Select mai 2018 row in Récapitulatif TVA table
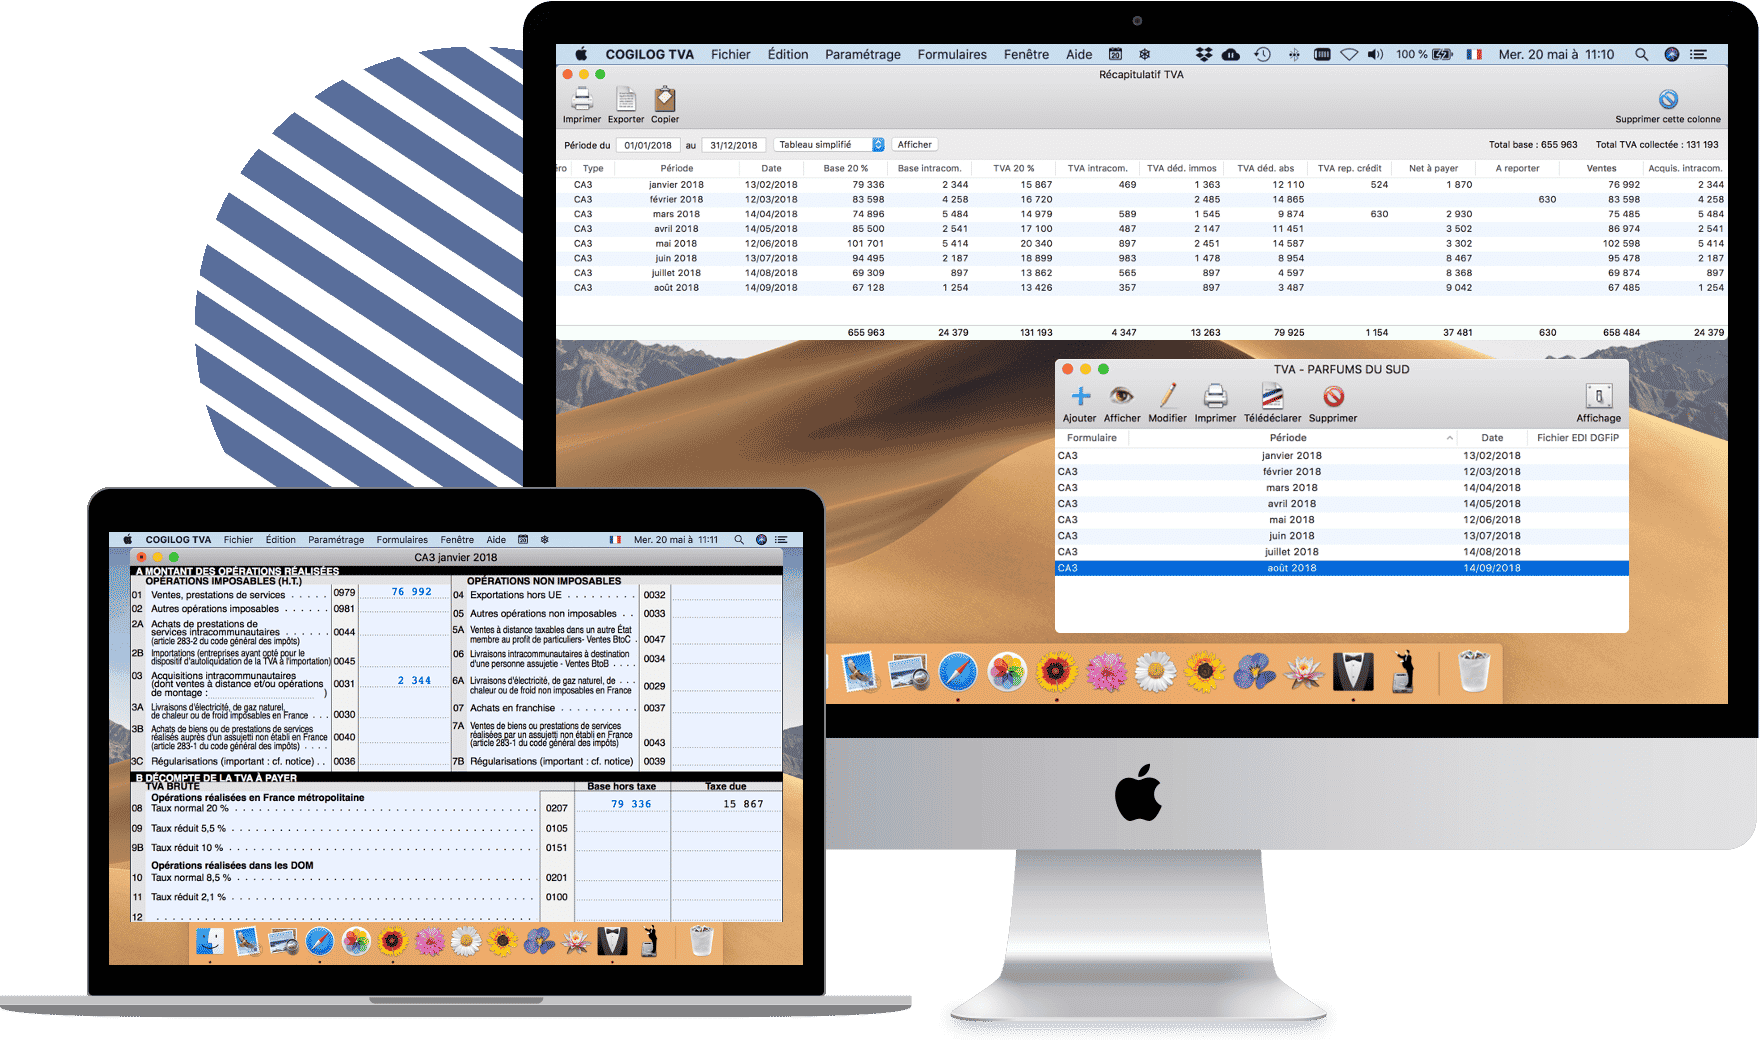This screenshot has height=1040, width=1760. pyautogui.click(x=1141, y=243)
